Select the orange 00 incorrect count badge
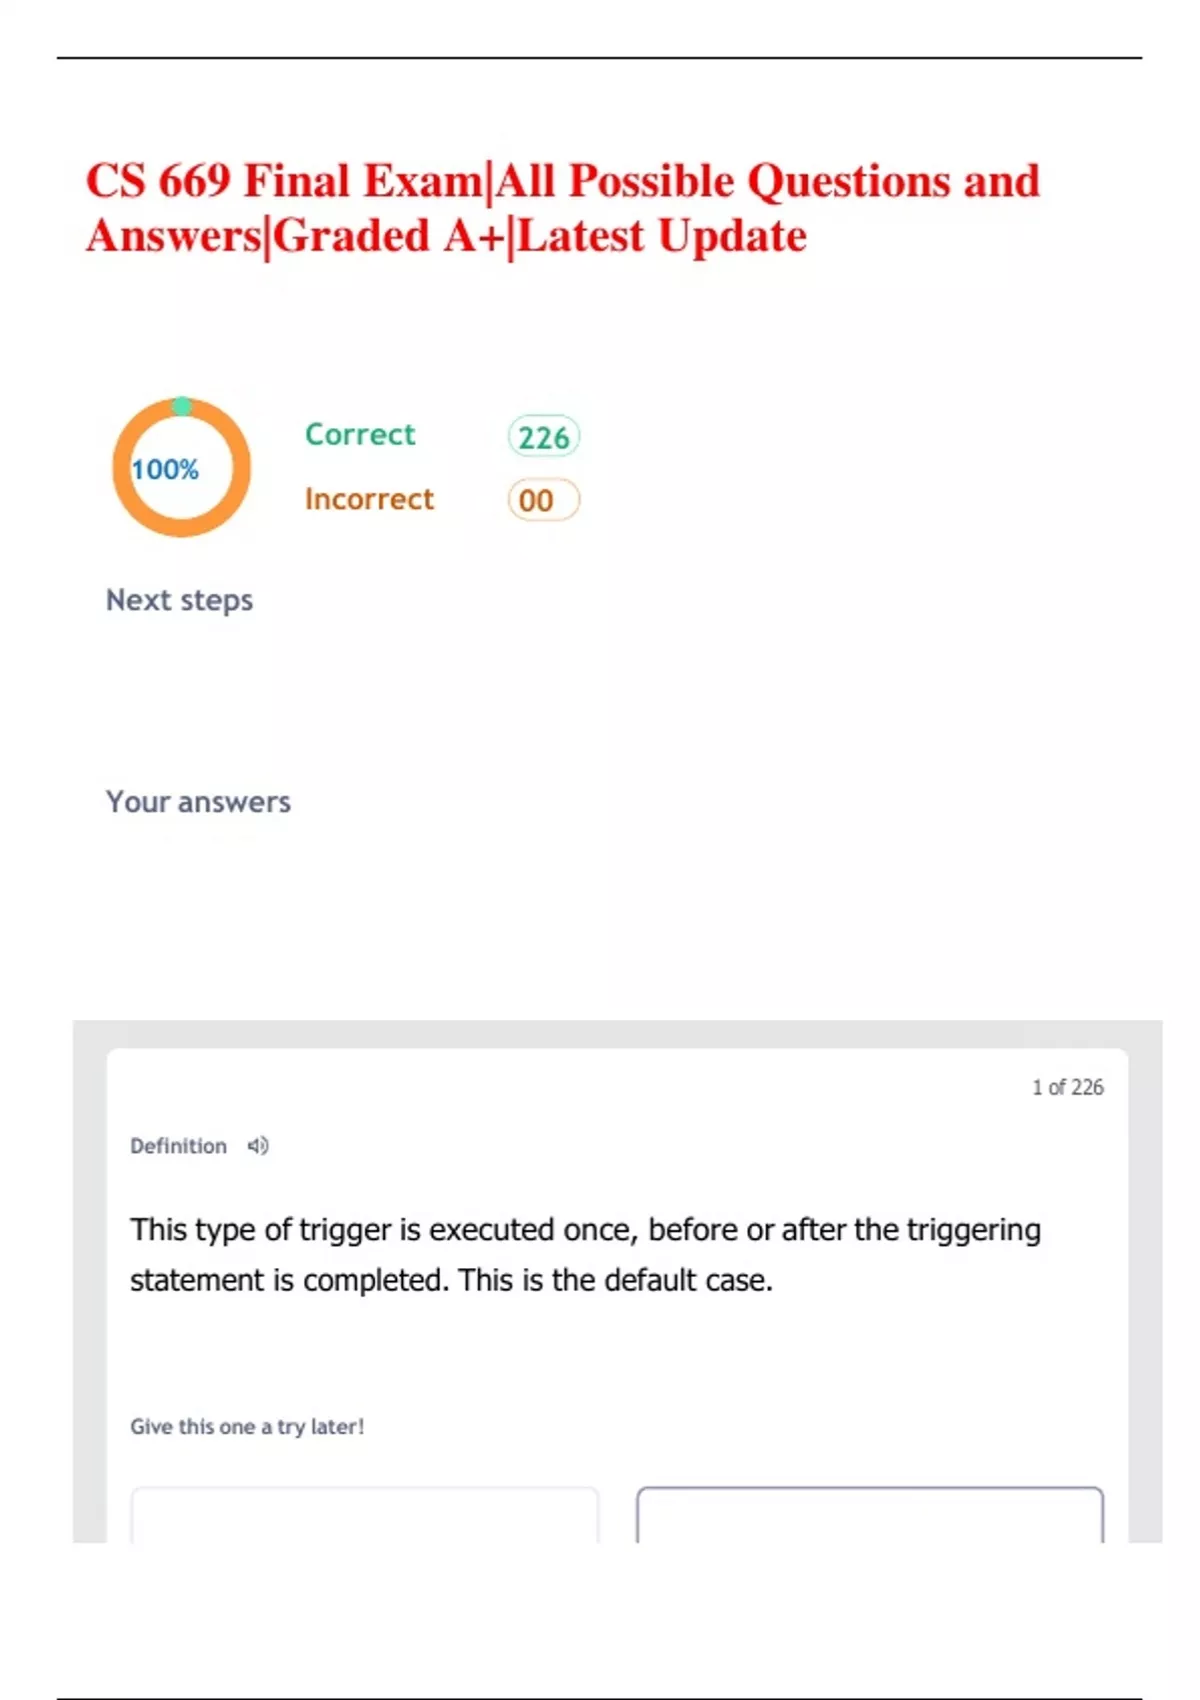 tap(543, 500)
